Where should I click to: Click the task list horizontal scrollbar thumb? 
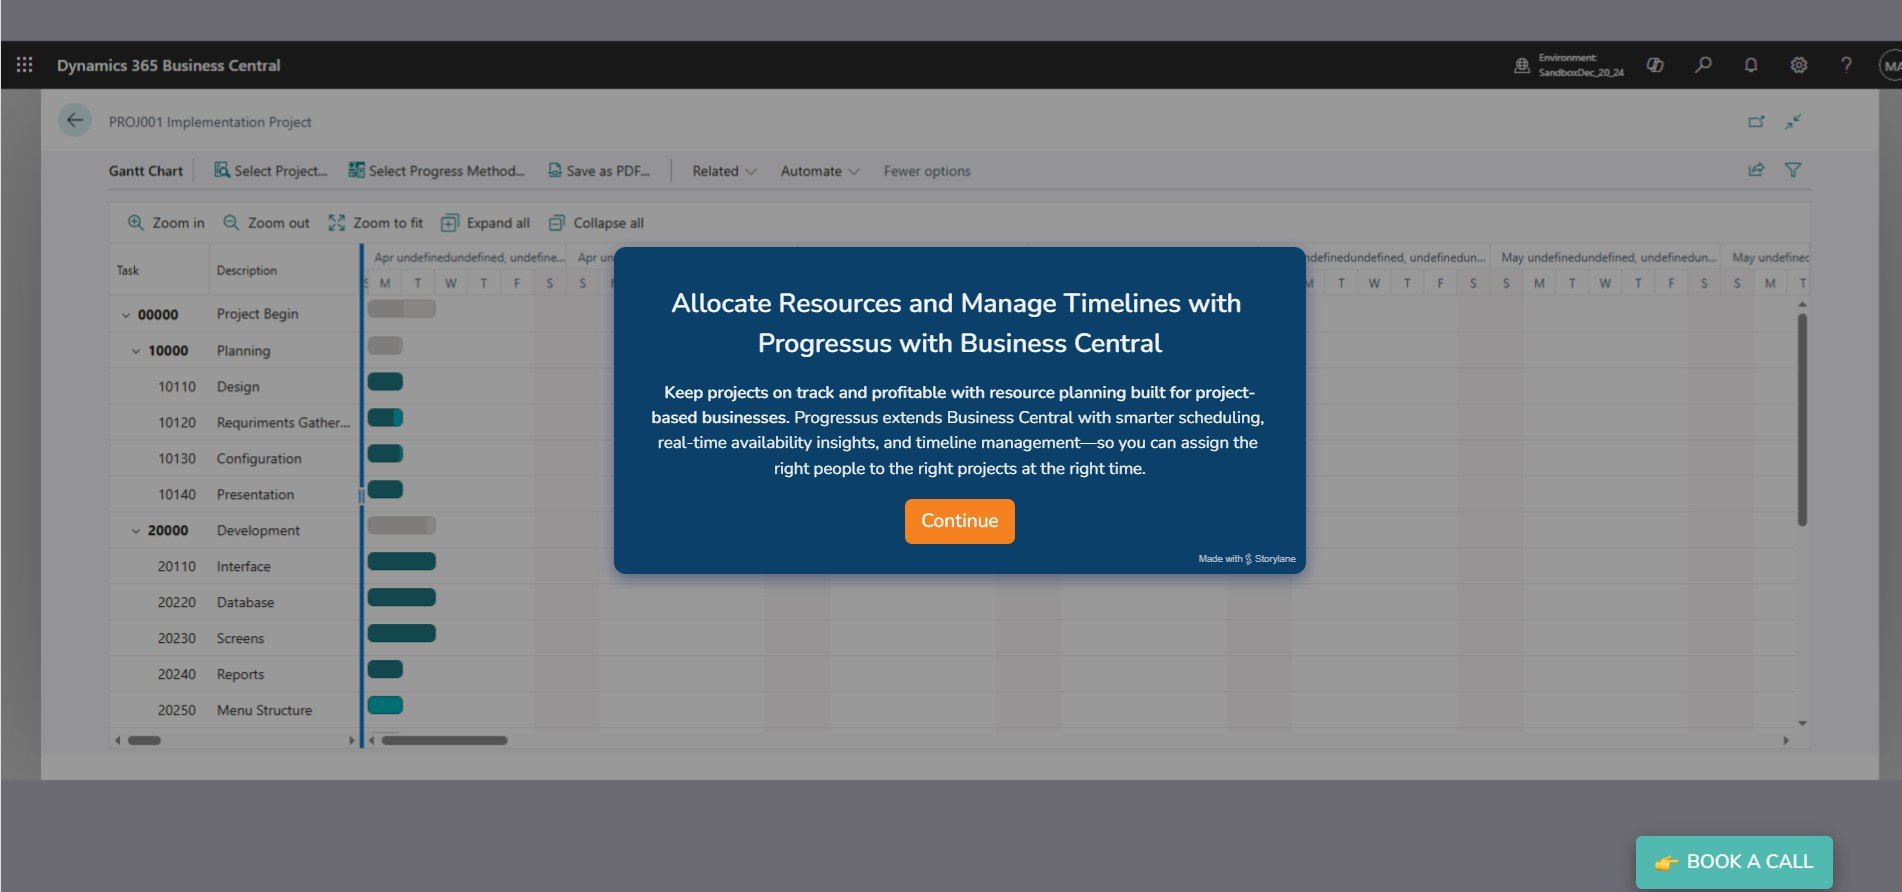(144, 741)
